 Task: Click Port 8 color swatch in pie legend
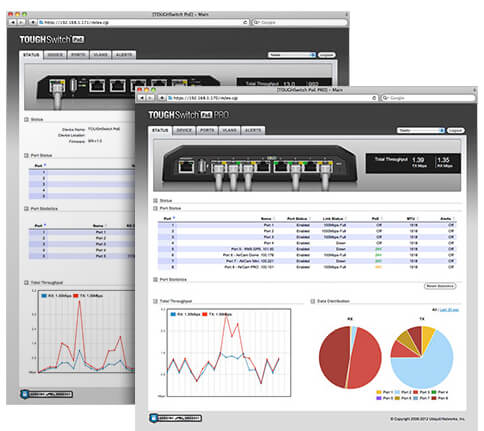(434, 398)
